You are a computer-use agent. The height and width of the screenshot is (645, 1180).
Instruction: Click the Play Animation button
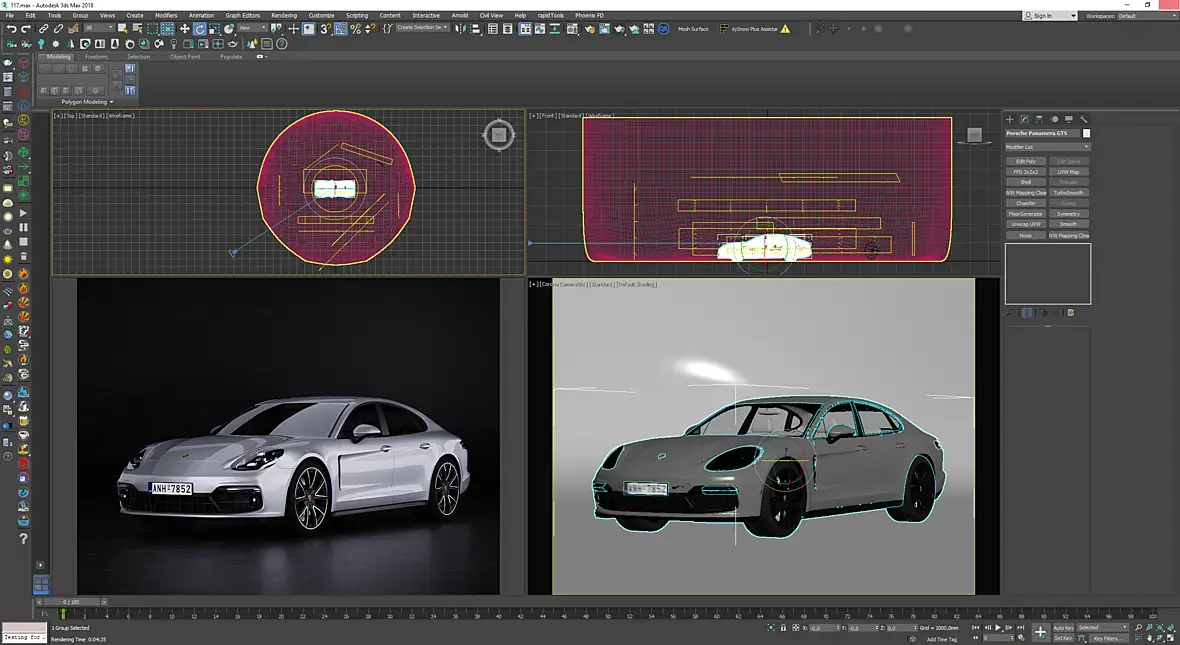[999, 627]
